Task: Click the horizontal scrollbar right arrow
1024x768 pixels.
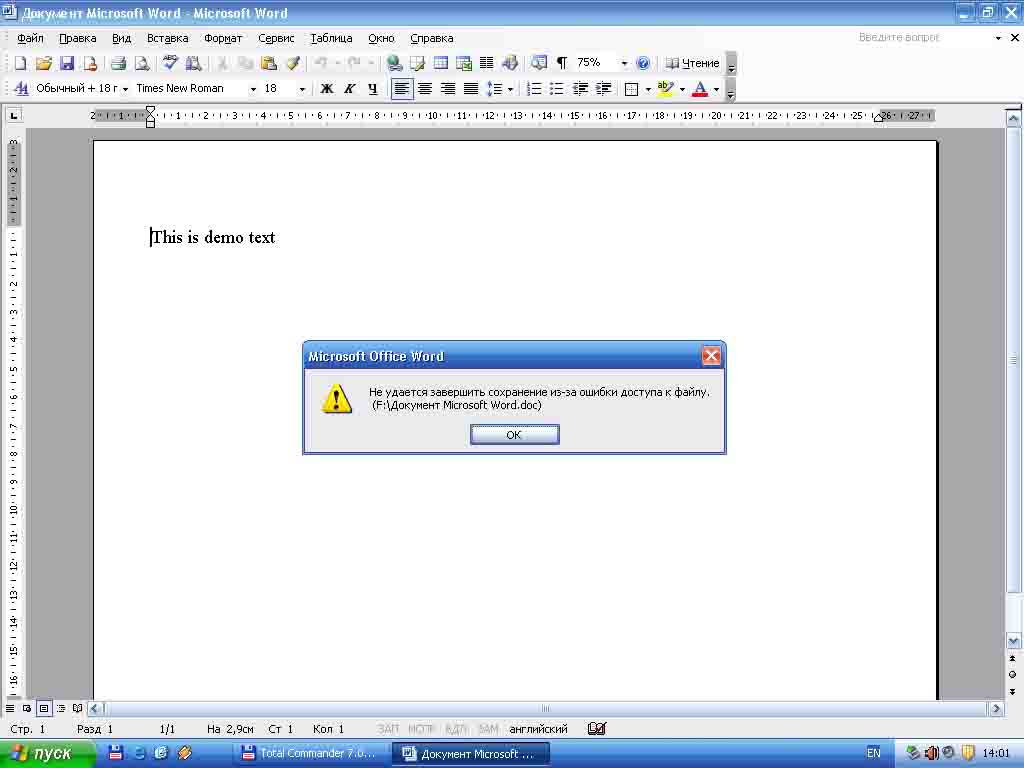Action: pos(996,709)
